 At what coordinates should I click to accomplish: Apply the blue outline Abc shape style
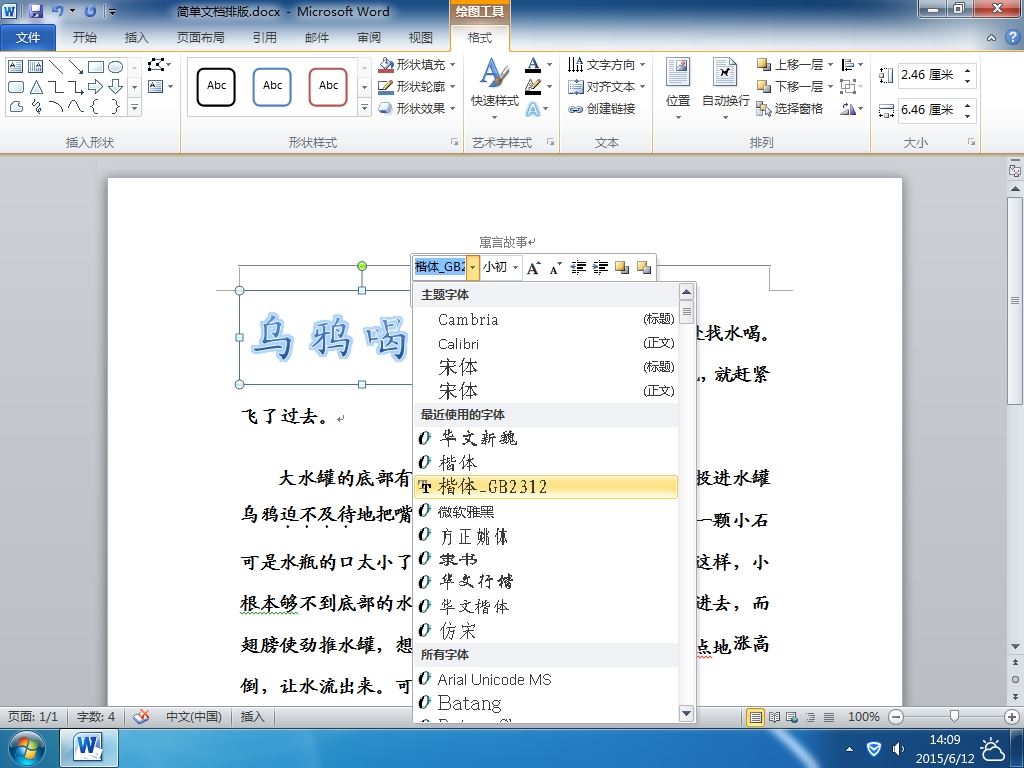pyautogui.click(x=272, y=86)
